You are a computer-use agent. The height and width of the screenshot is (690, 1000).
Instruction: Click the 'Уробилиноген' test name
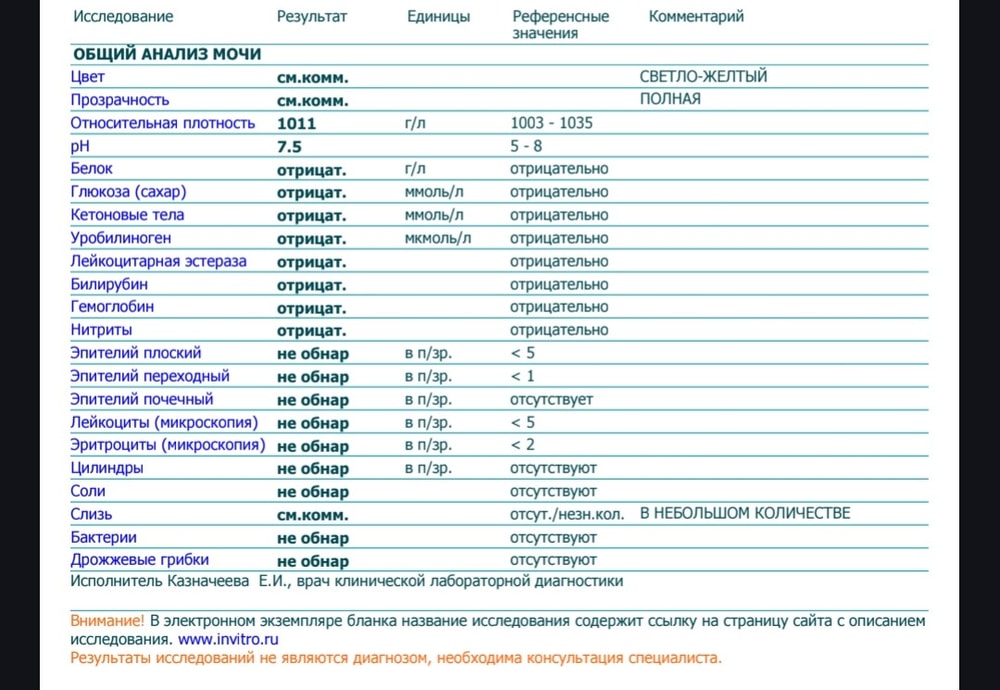pyautogui.click(x=120, y=238)
